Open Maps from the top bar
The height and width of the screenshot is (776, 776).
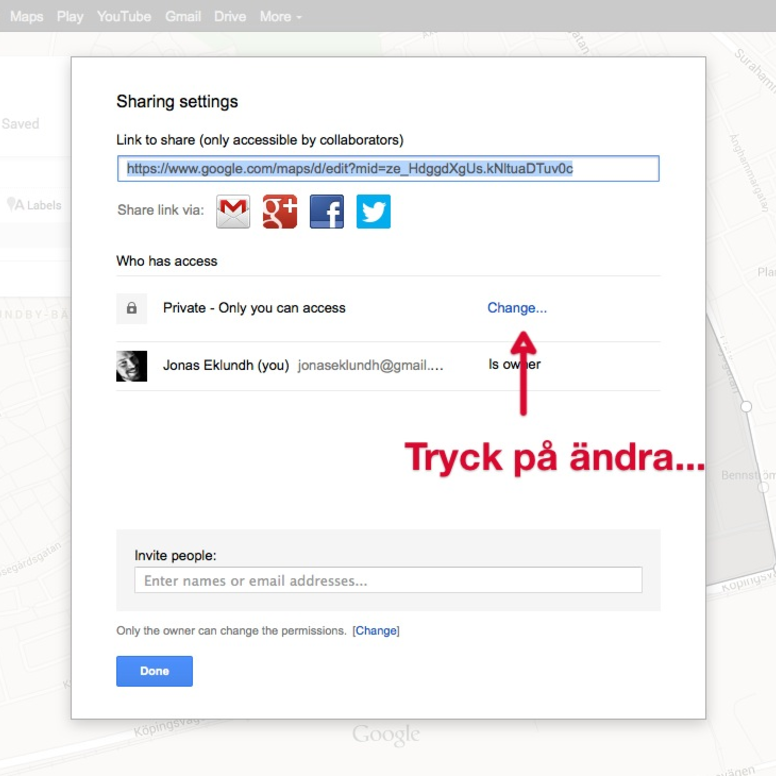[x=26, y=17]
